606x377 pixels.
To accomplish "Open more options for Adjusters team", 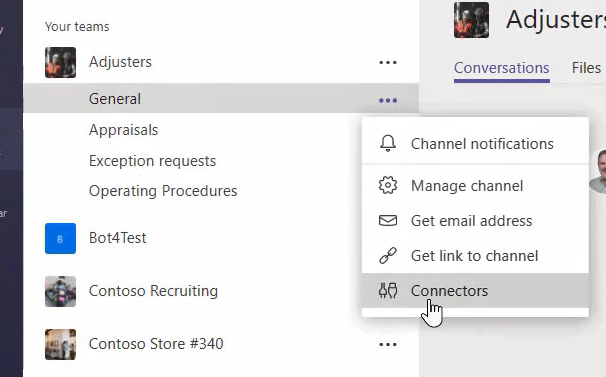I will click(388, 62).
